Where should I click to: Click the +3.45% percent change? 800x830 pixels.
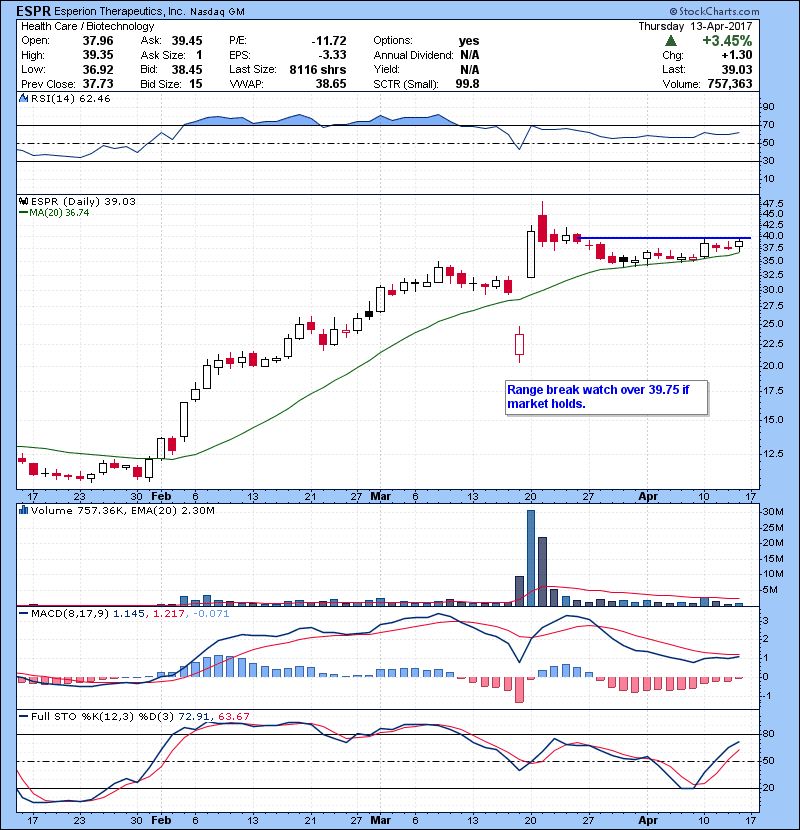727,41
